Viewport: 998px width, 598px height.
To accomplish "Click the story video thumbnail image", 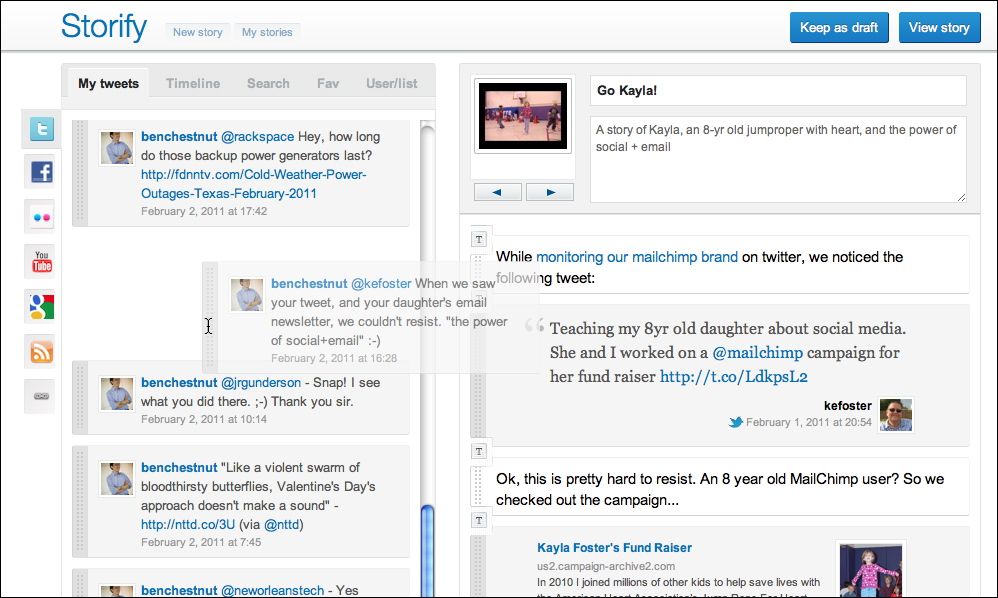I will click(x=523, y=116).
